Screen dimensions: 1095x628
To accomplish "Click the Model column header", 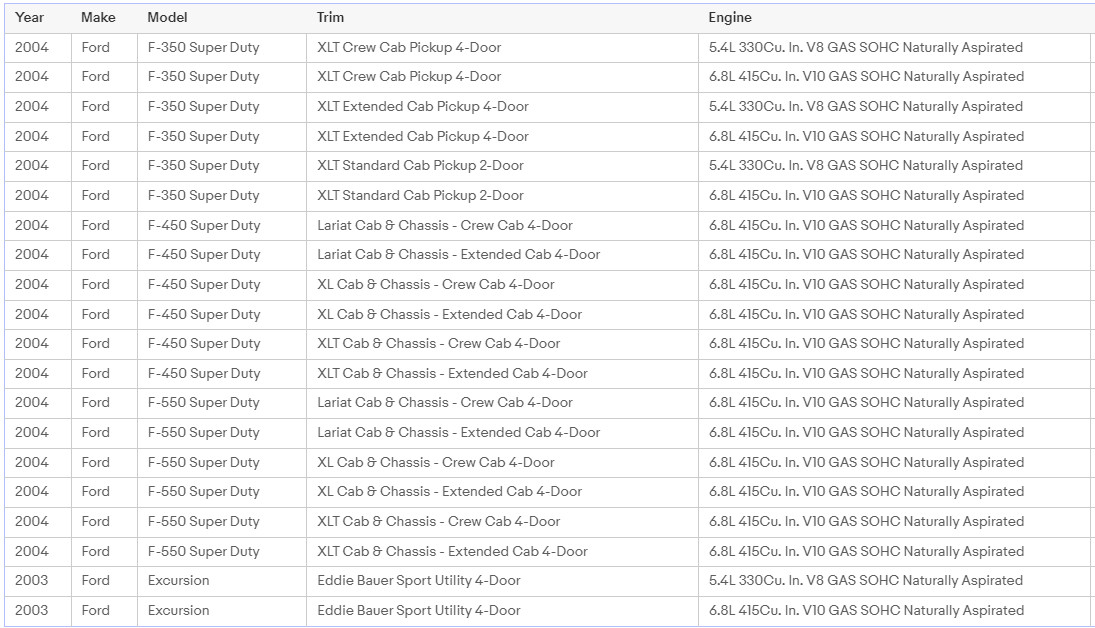I will pos(168,17).
